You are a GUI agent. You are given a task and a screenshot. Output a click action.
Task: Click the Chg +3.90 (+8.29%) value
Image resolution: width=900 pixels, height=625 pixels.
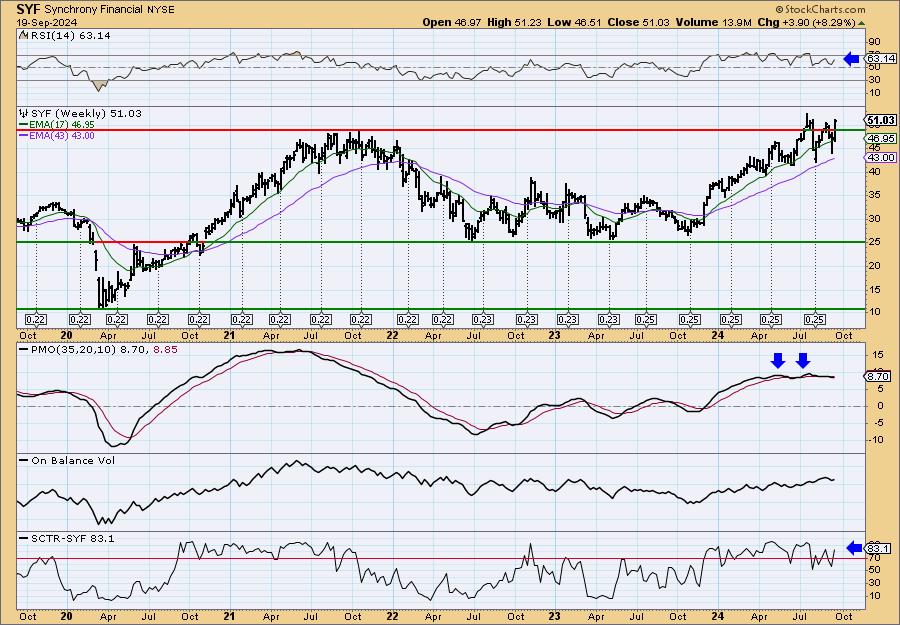coord(806,22)
